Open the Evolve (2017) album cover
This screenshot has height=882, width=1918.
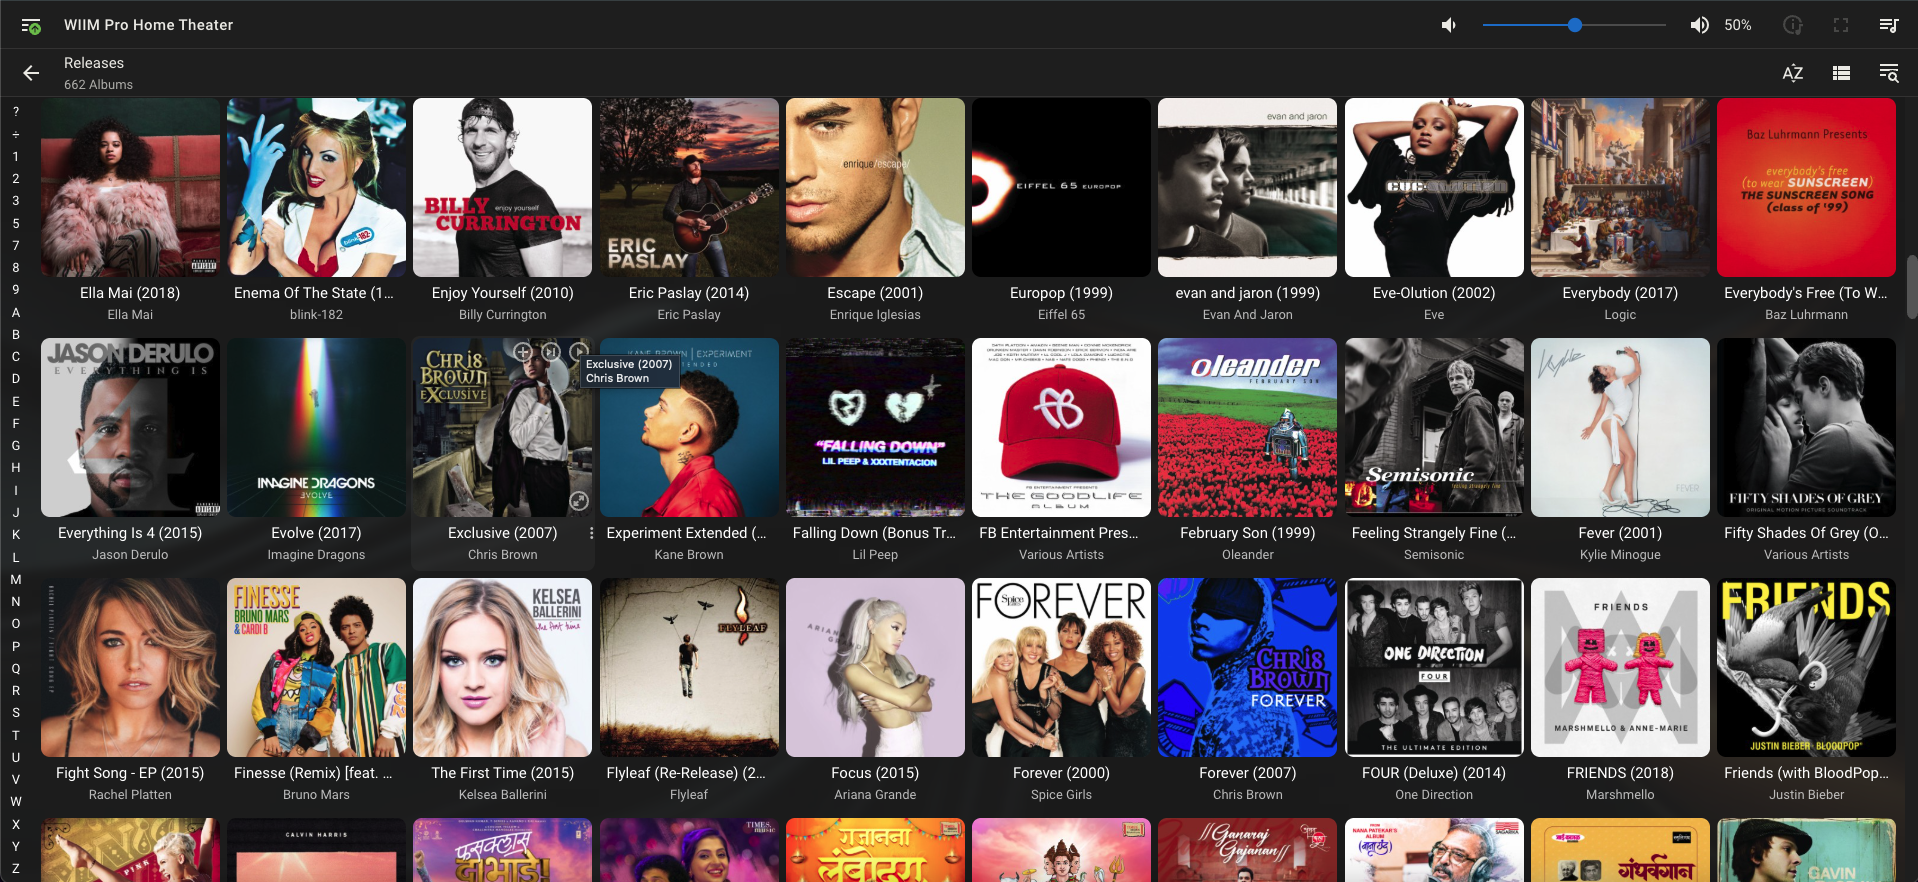pyautogui.click(x=316, y=427)
